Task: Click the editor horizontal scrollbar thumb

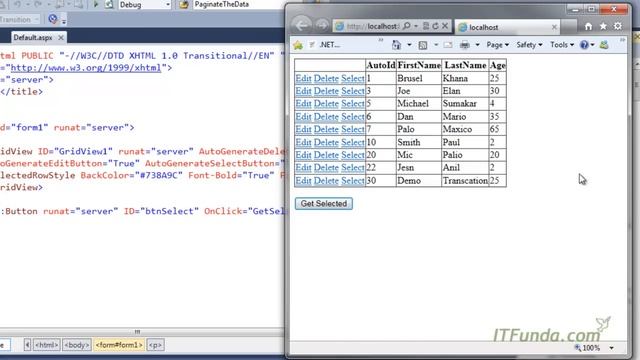Action: [138, 331]
